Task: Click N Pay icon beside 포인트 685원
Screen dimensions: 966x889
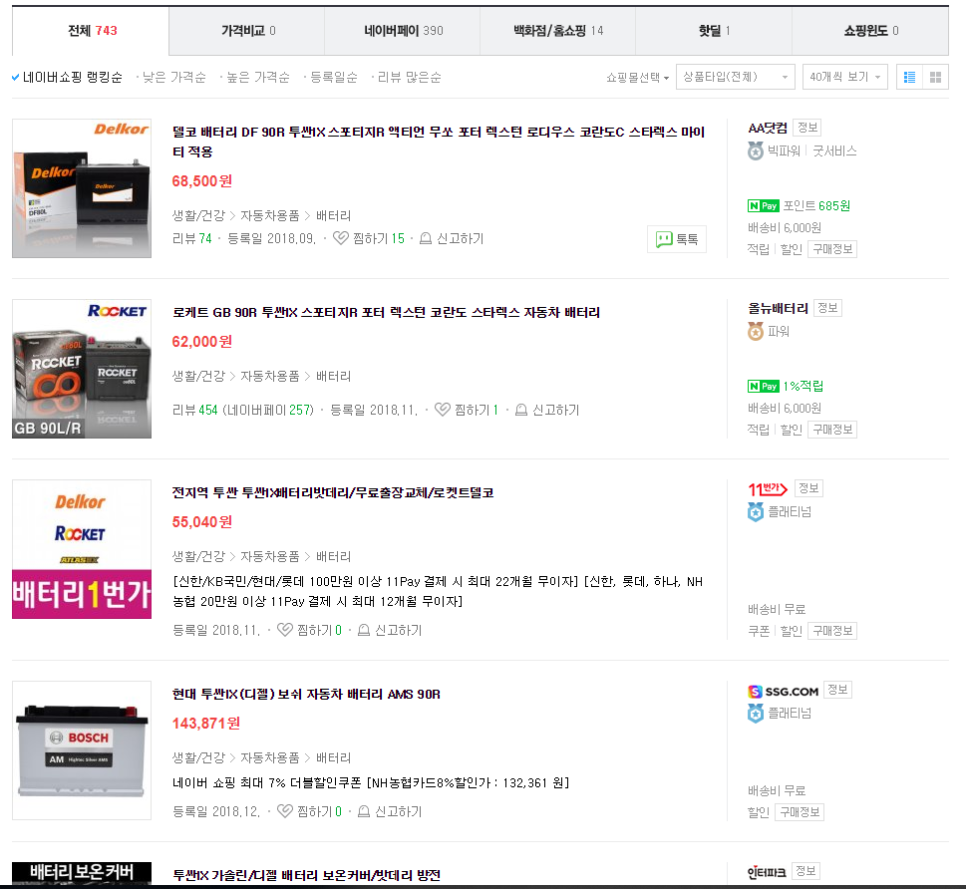Action: [763, 206]
